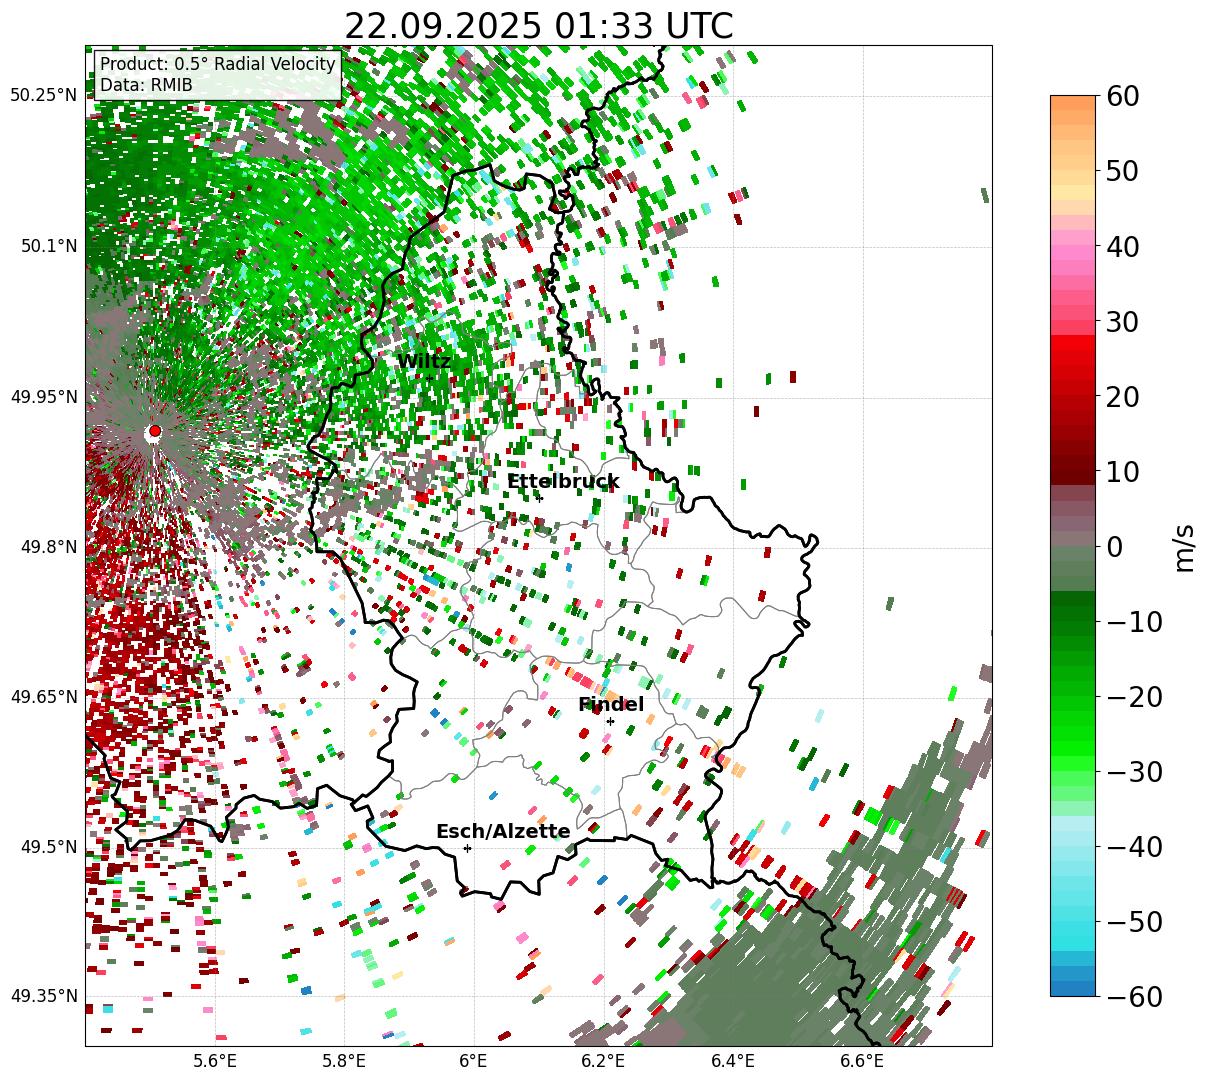Click the 6°E longitude tick label
The width and height of the screenshot is (1207, 1081).
point(473,1061)
